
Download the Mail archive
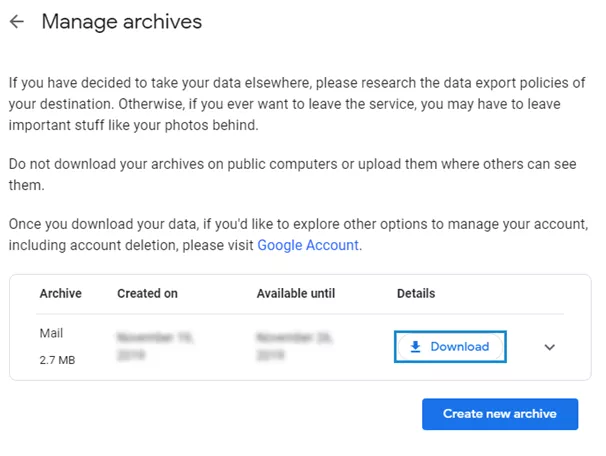coord(450,347)
